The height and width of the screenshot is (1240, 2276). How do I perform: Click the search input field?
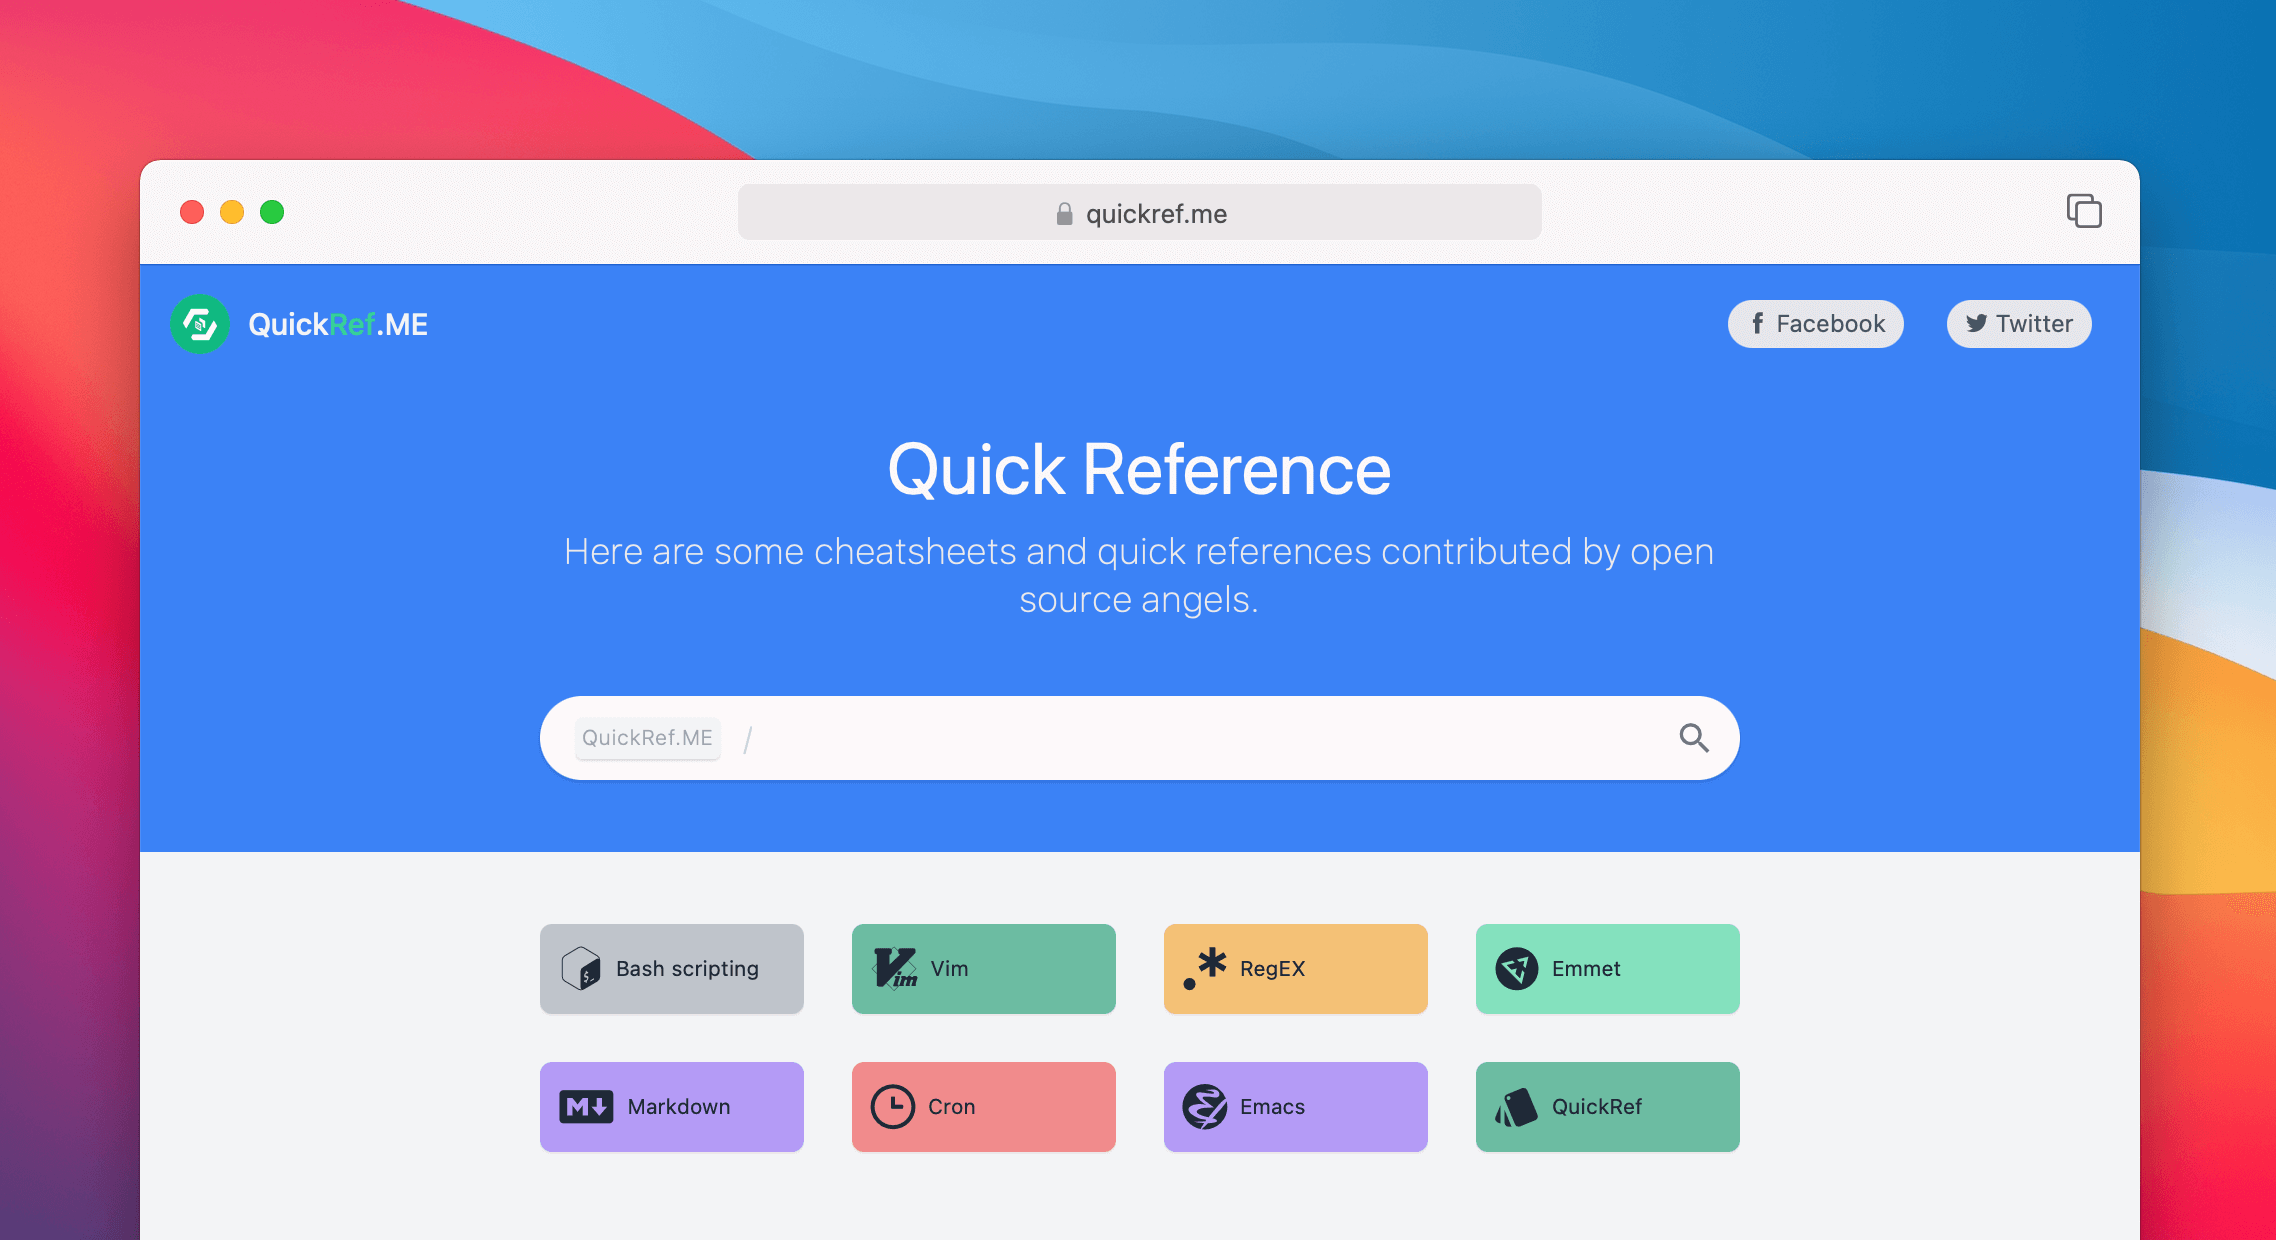pyautogui.click(x=1139, y=738)
